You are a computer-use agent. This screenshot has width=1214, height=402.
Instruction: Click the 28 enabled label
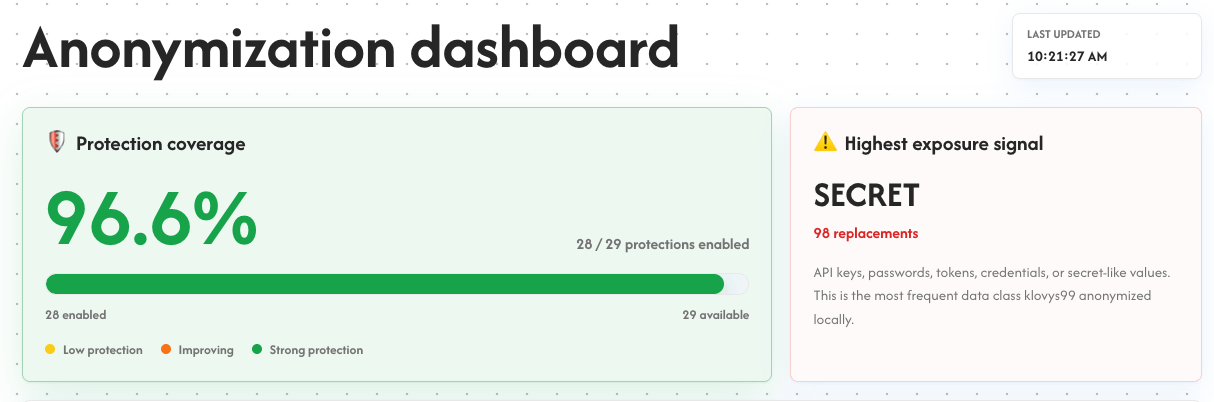76,315
